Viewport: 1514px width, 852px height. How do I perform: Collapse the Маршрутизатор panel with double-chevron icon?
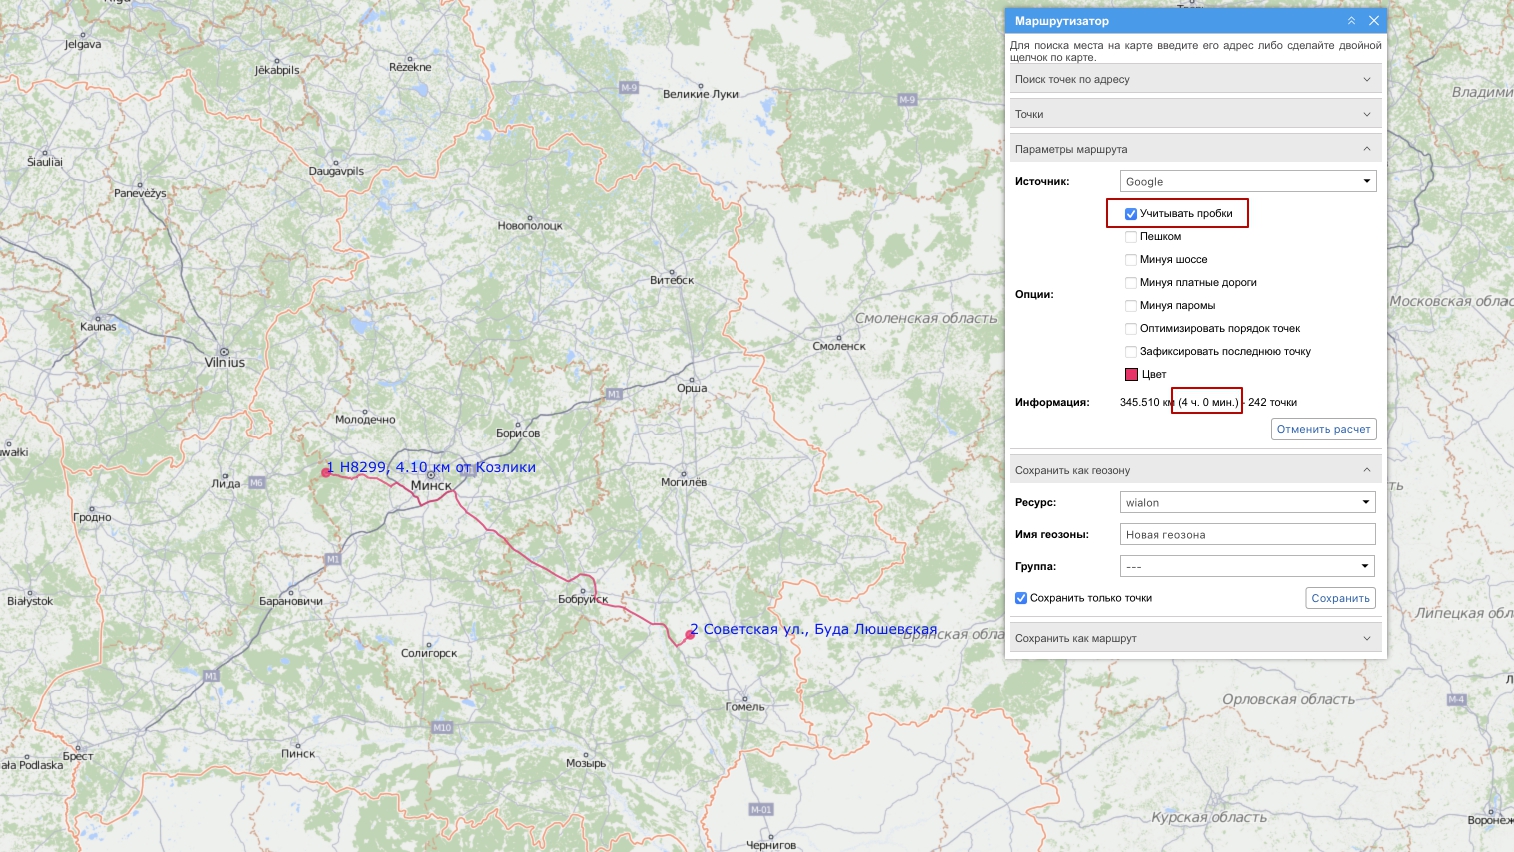point(1351,21)
